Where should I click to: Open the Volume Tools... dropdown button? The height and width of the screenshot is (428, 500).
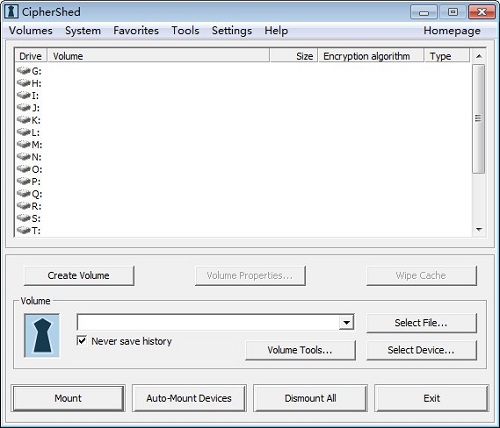tap(300, 350)
